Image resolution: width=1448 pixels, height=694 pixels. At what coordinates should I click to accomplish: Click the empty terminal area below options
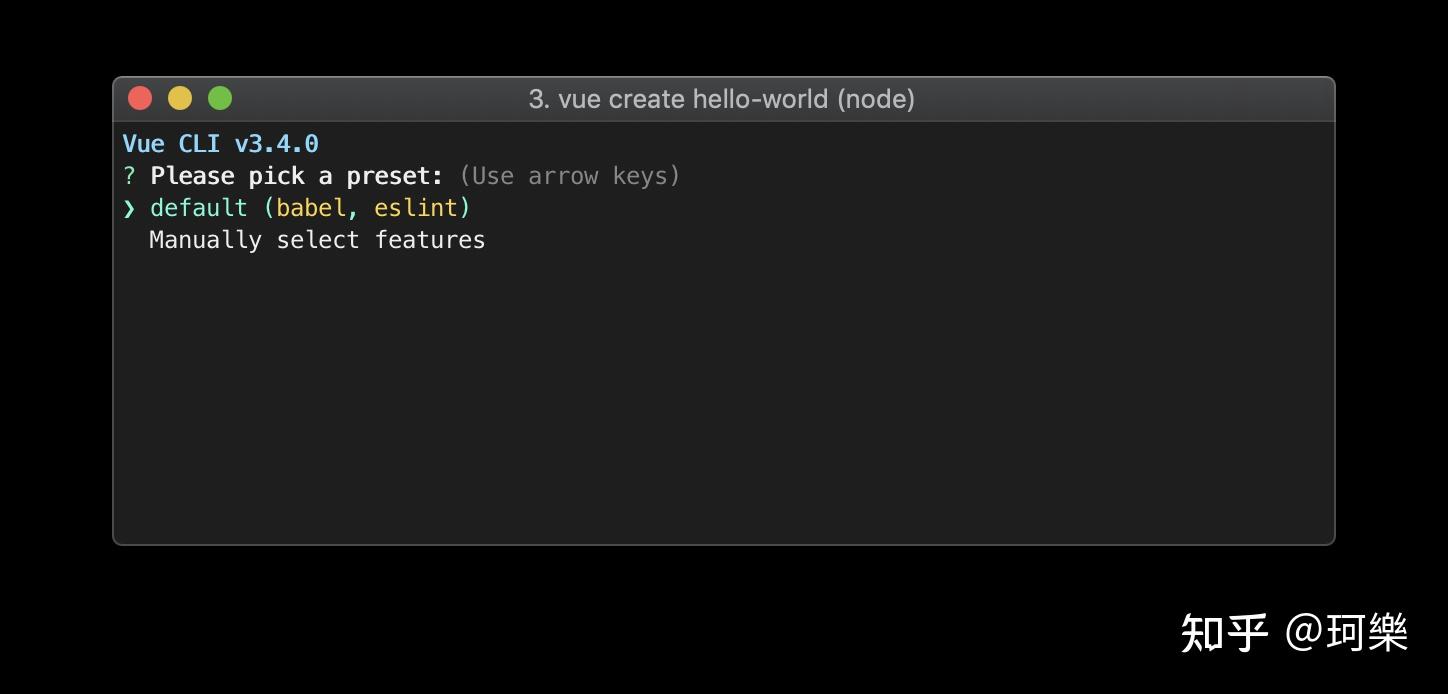tap(724, 400)
